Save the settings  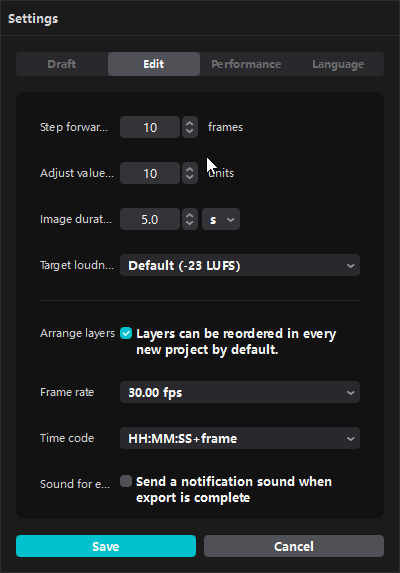[x=106, y=546]
